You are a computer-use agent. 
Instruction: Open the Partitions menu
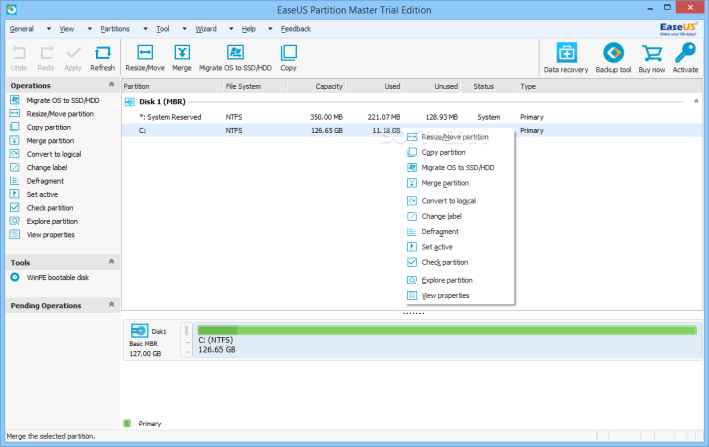click(115, 29)
